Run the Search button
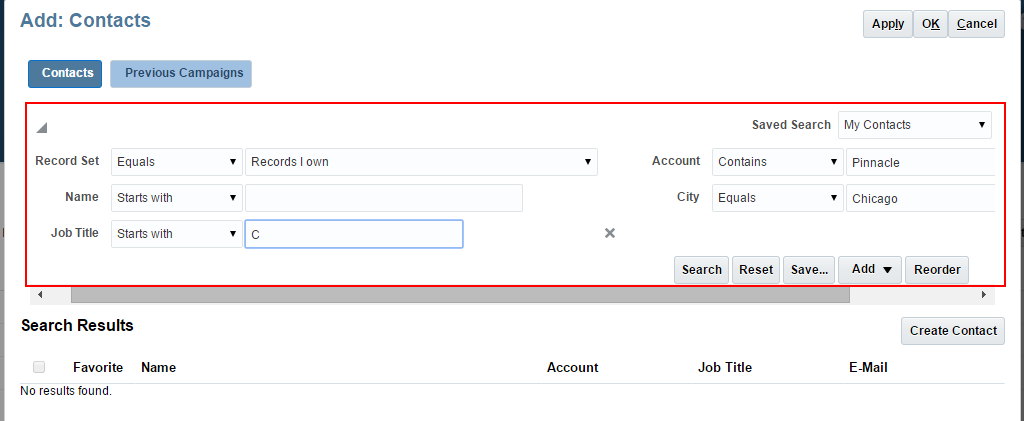 click(701, 270)
